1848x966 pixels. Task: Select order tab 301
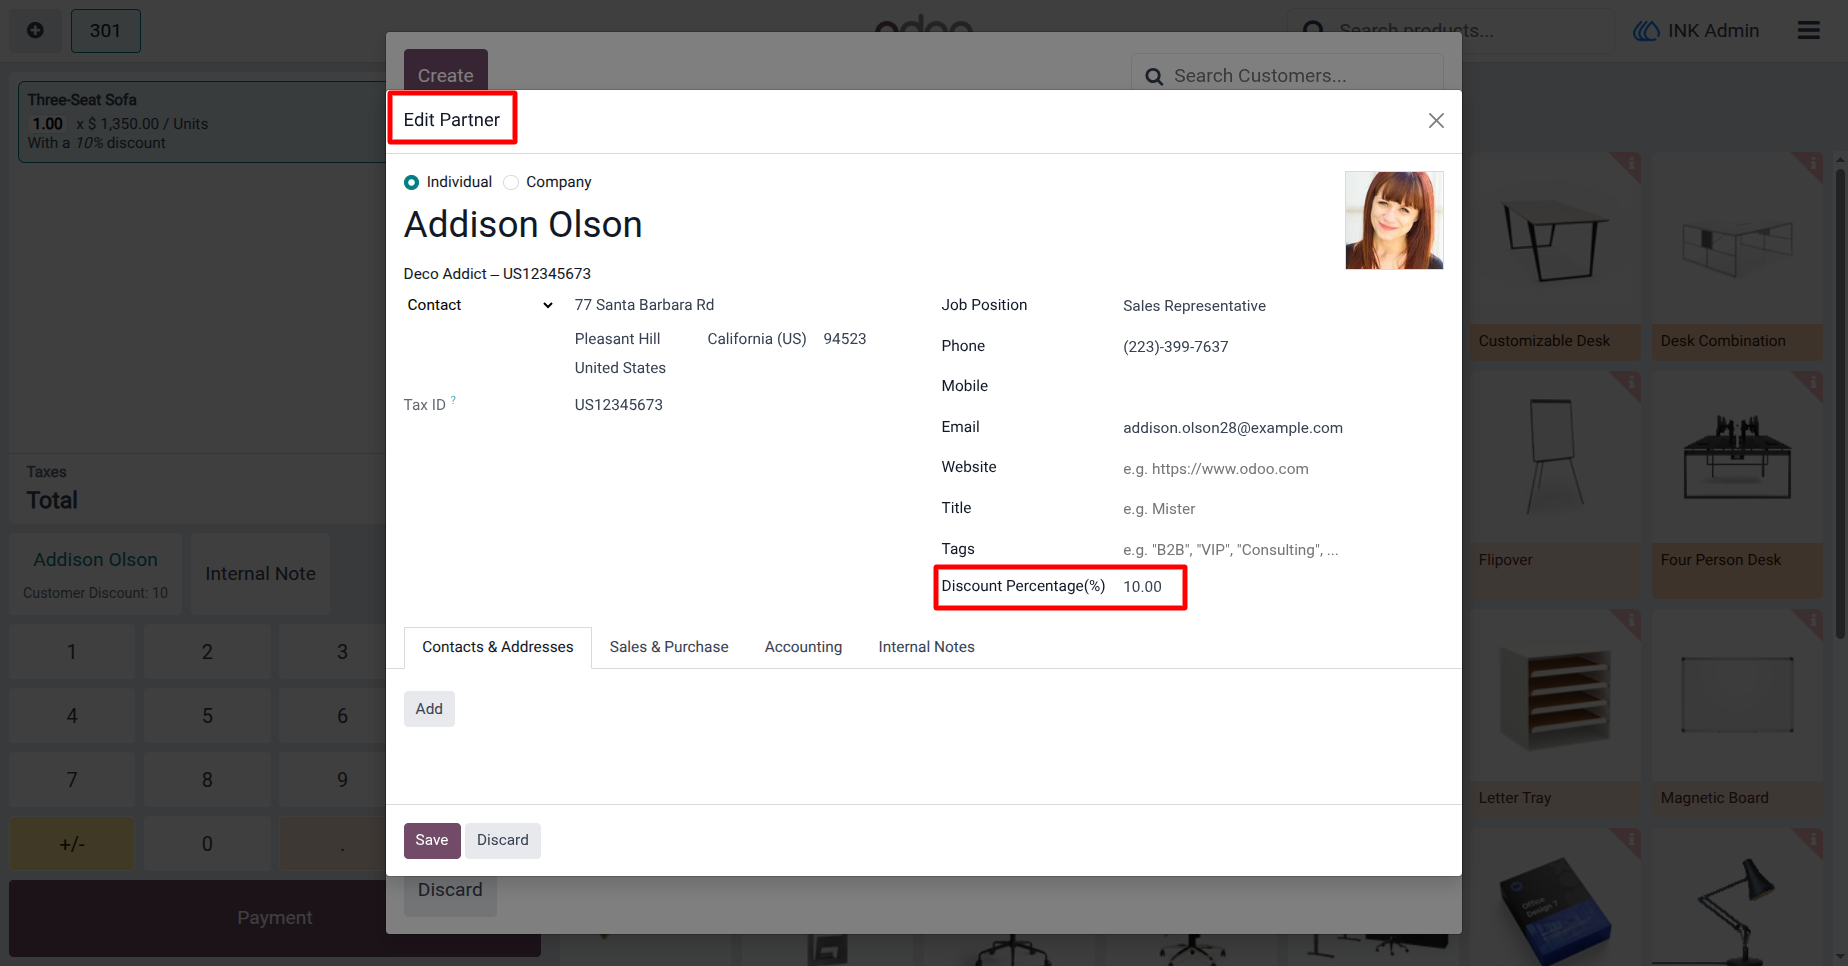coord(105,31)
